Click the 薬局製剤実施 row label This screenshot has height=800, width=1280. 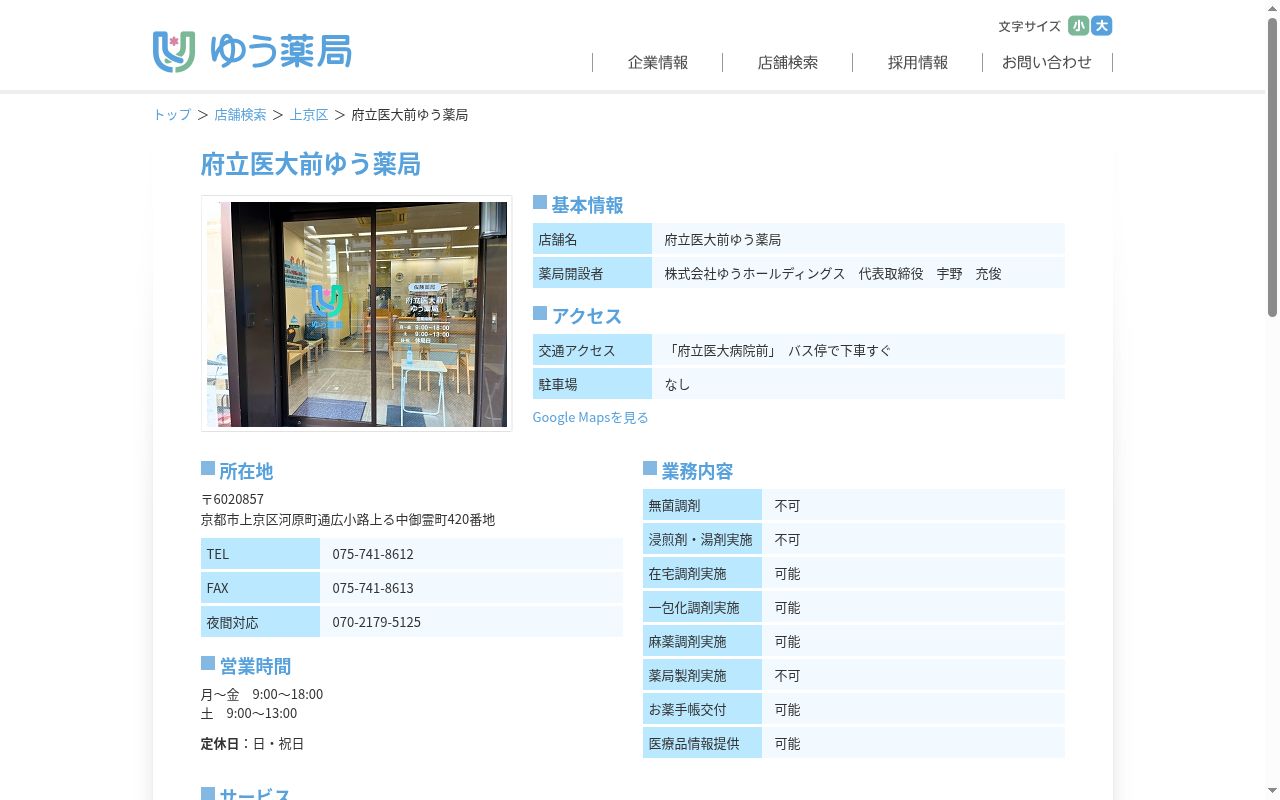702,676
